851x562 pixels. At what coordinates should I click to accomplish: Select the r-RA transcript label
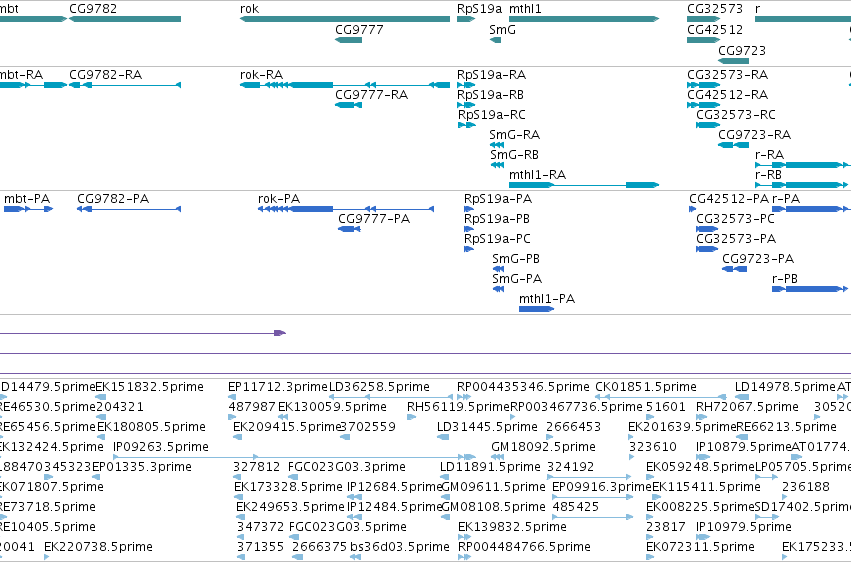[769, 155]
